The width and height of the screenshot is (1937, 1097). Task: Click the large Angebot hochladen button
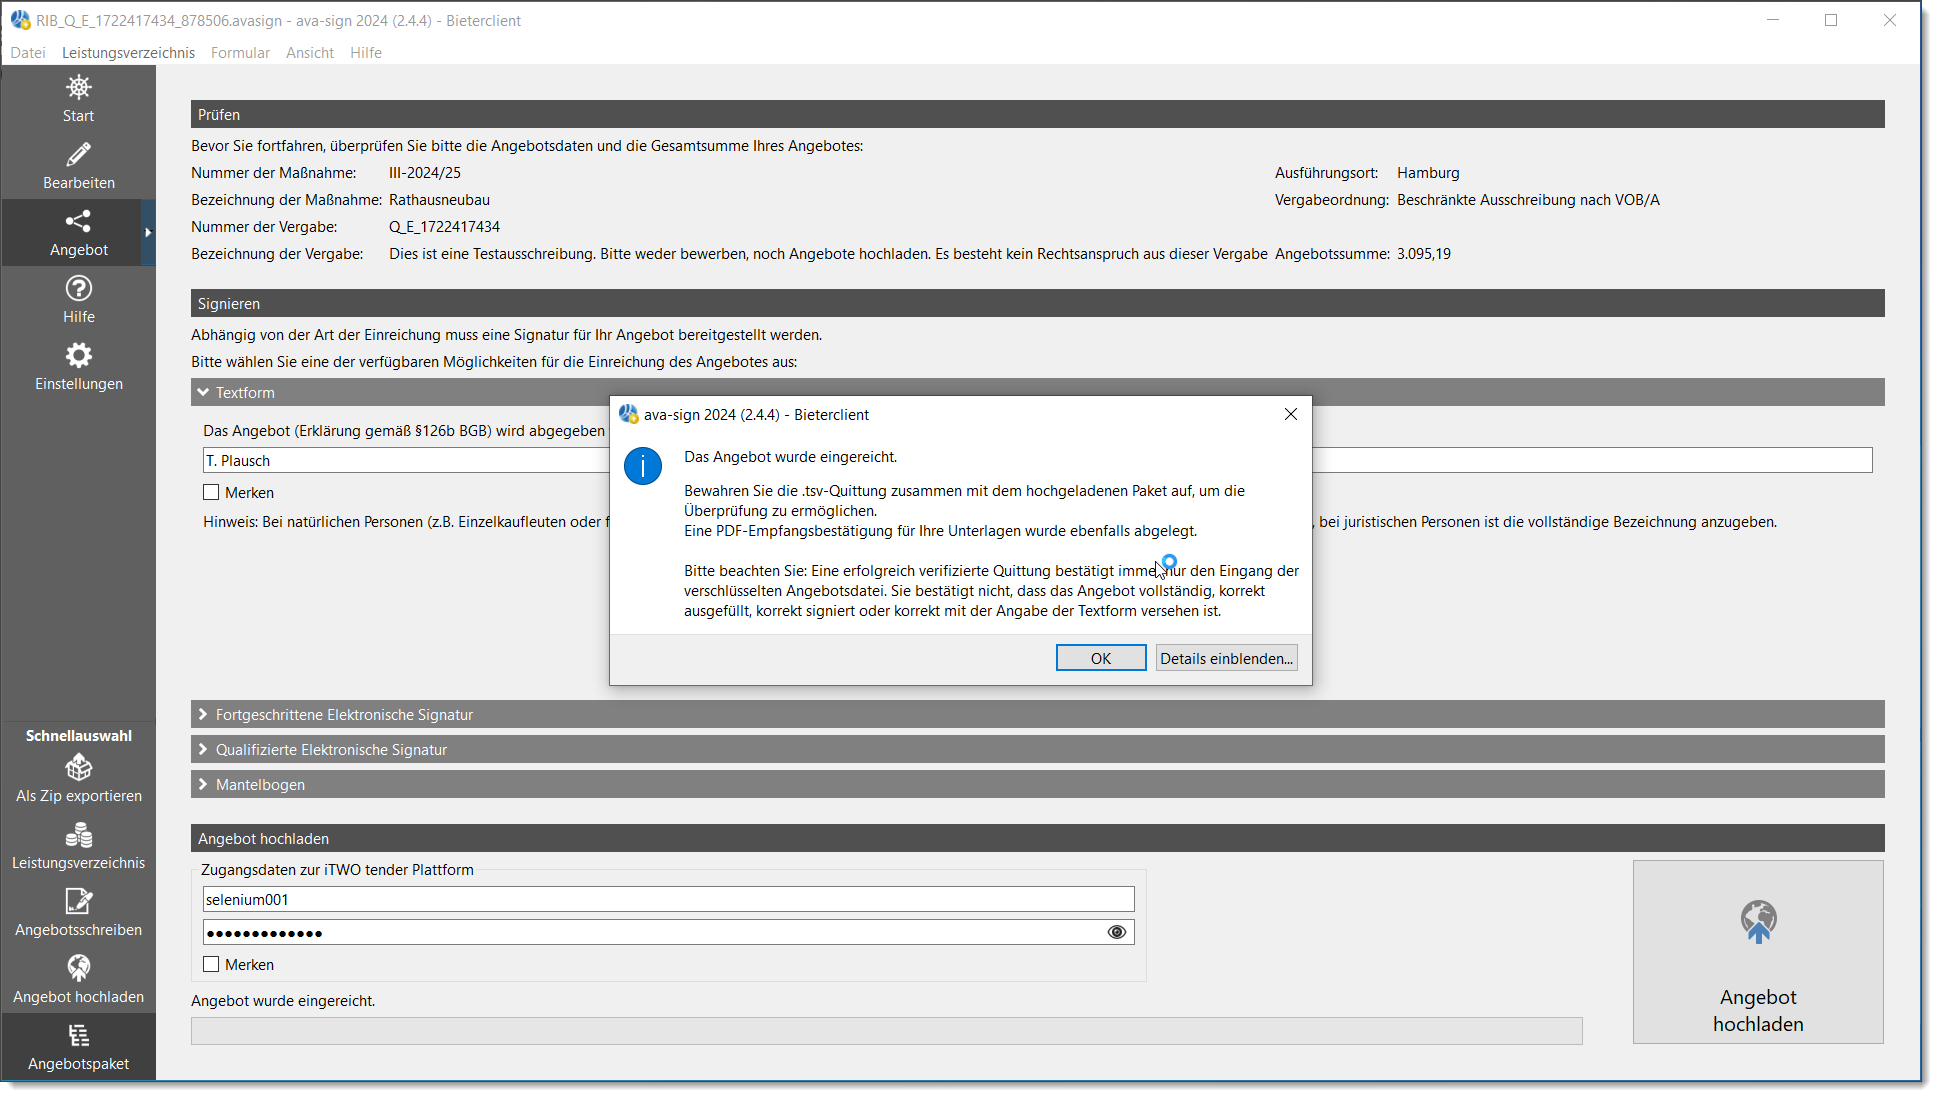1758,952
